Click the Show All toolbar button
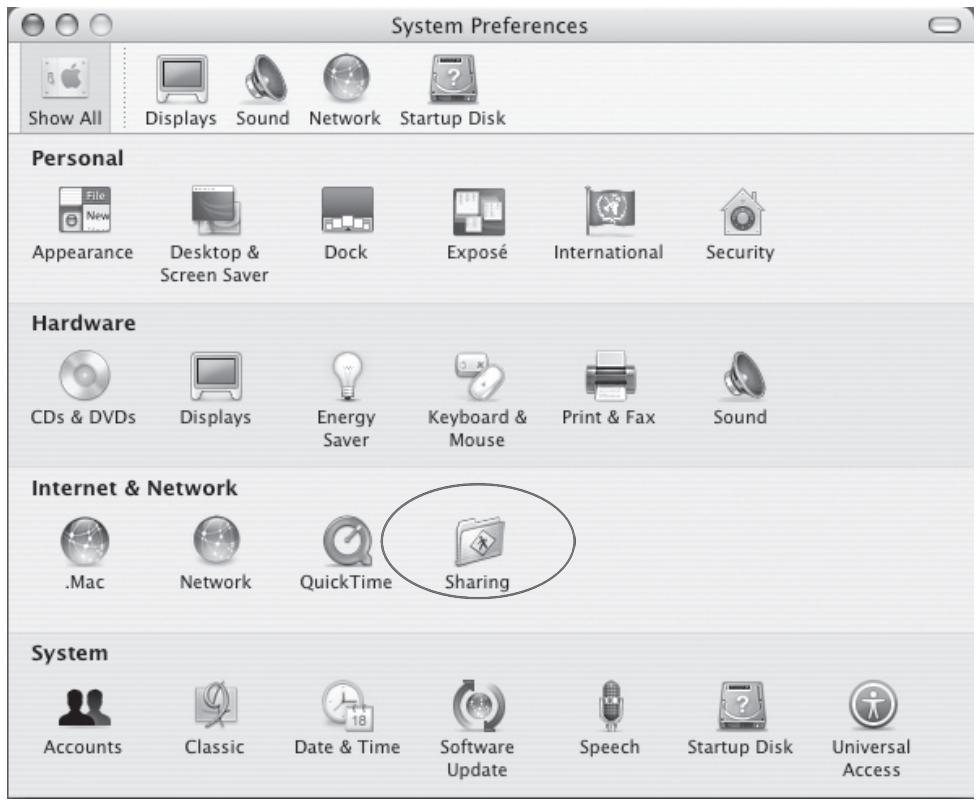 tap(65, 89)
